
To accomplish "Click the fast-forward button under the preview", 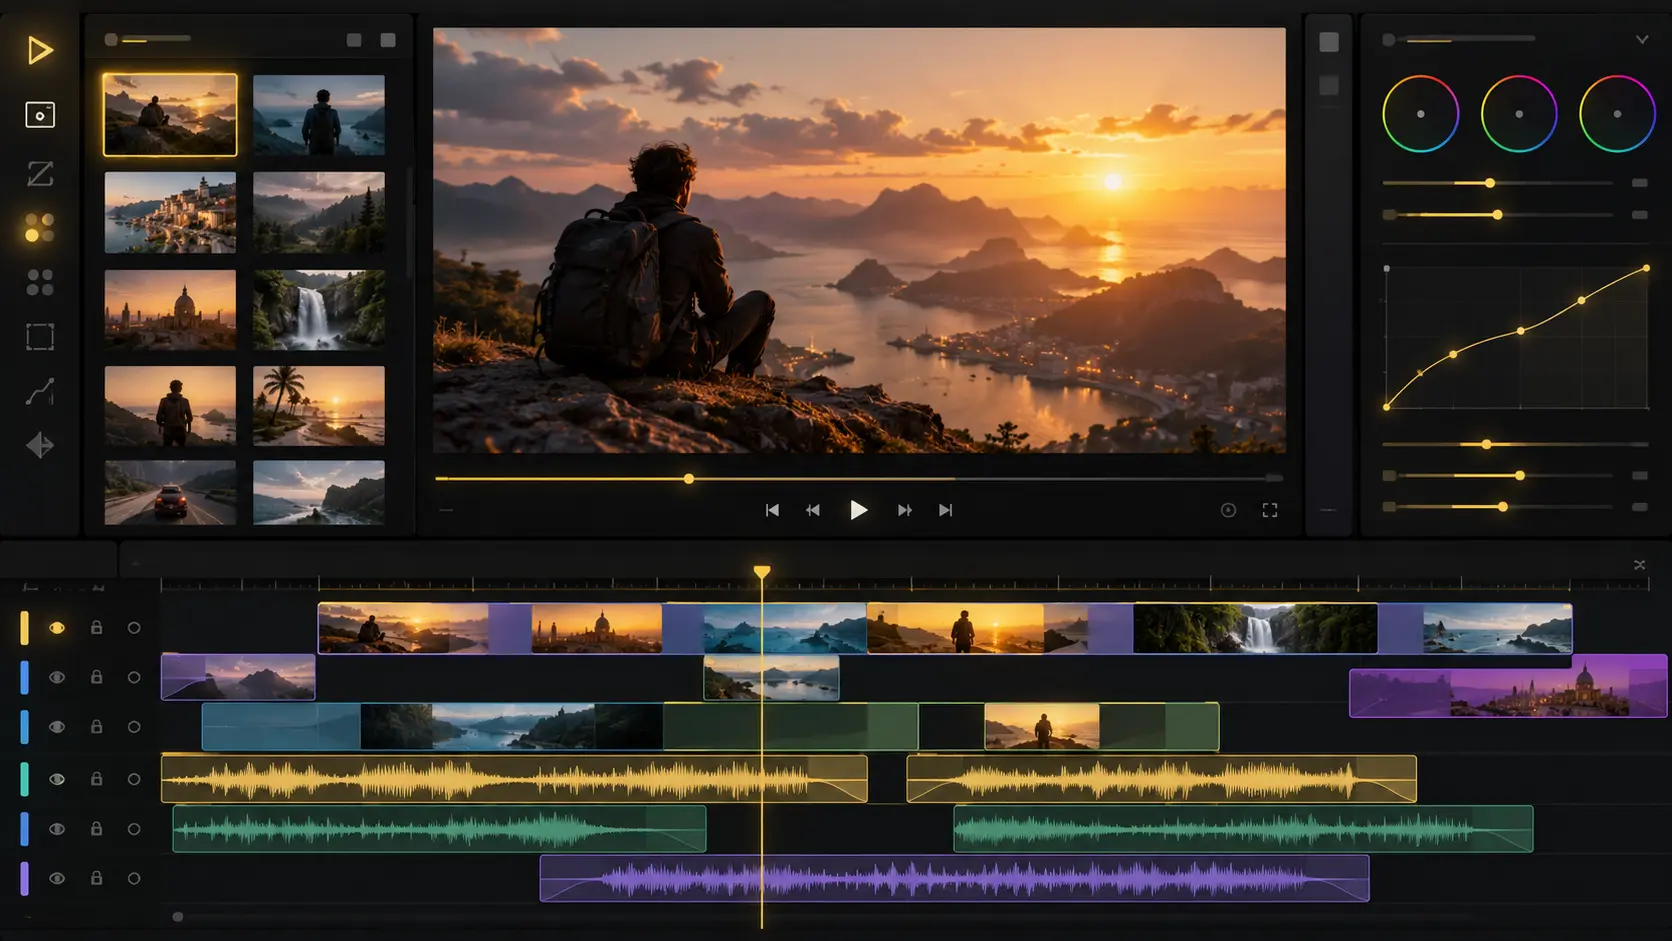I will 904,510.
